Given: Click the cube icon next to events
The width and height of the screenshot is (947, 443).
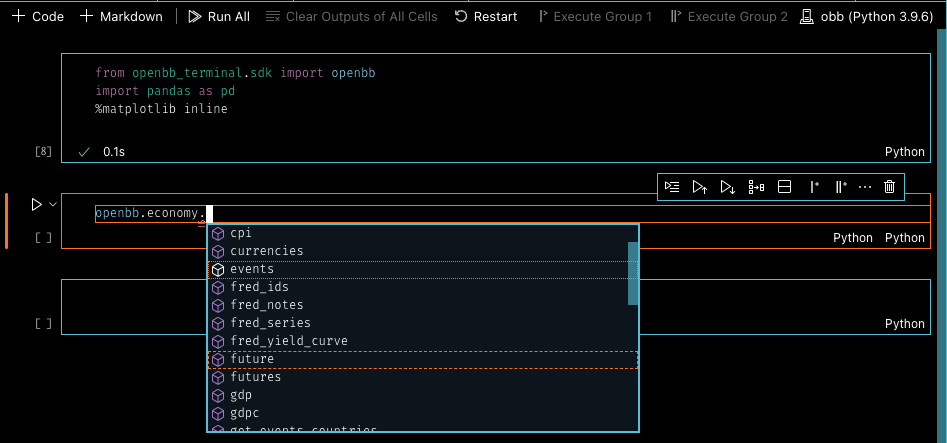Looking at the screenshot, I should pyautogui.click(x=218, y=270).
